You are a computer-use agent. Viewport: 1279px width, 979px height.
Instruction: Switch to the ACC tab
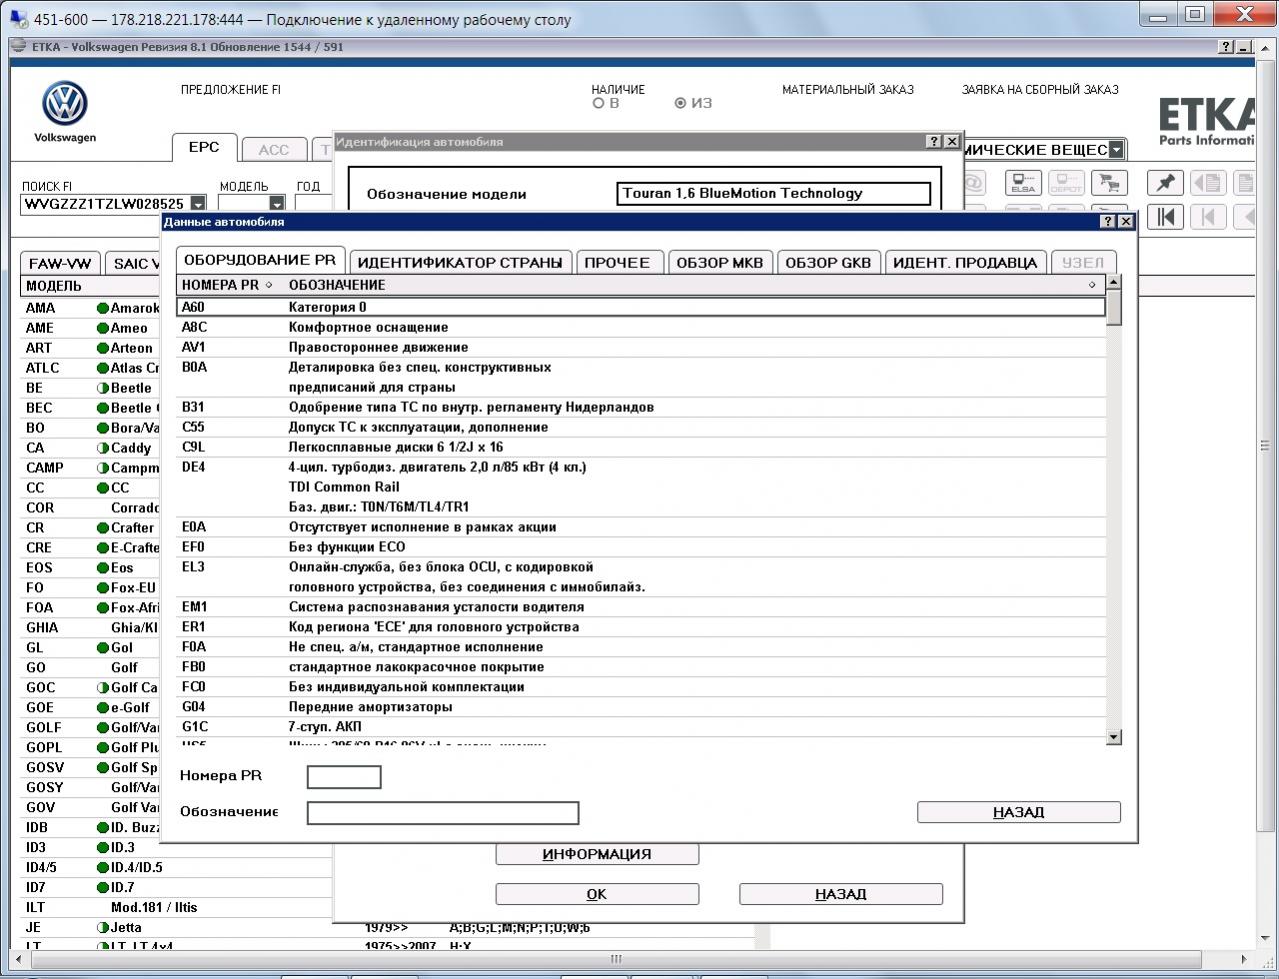274,150
